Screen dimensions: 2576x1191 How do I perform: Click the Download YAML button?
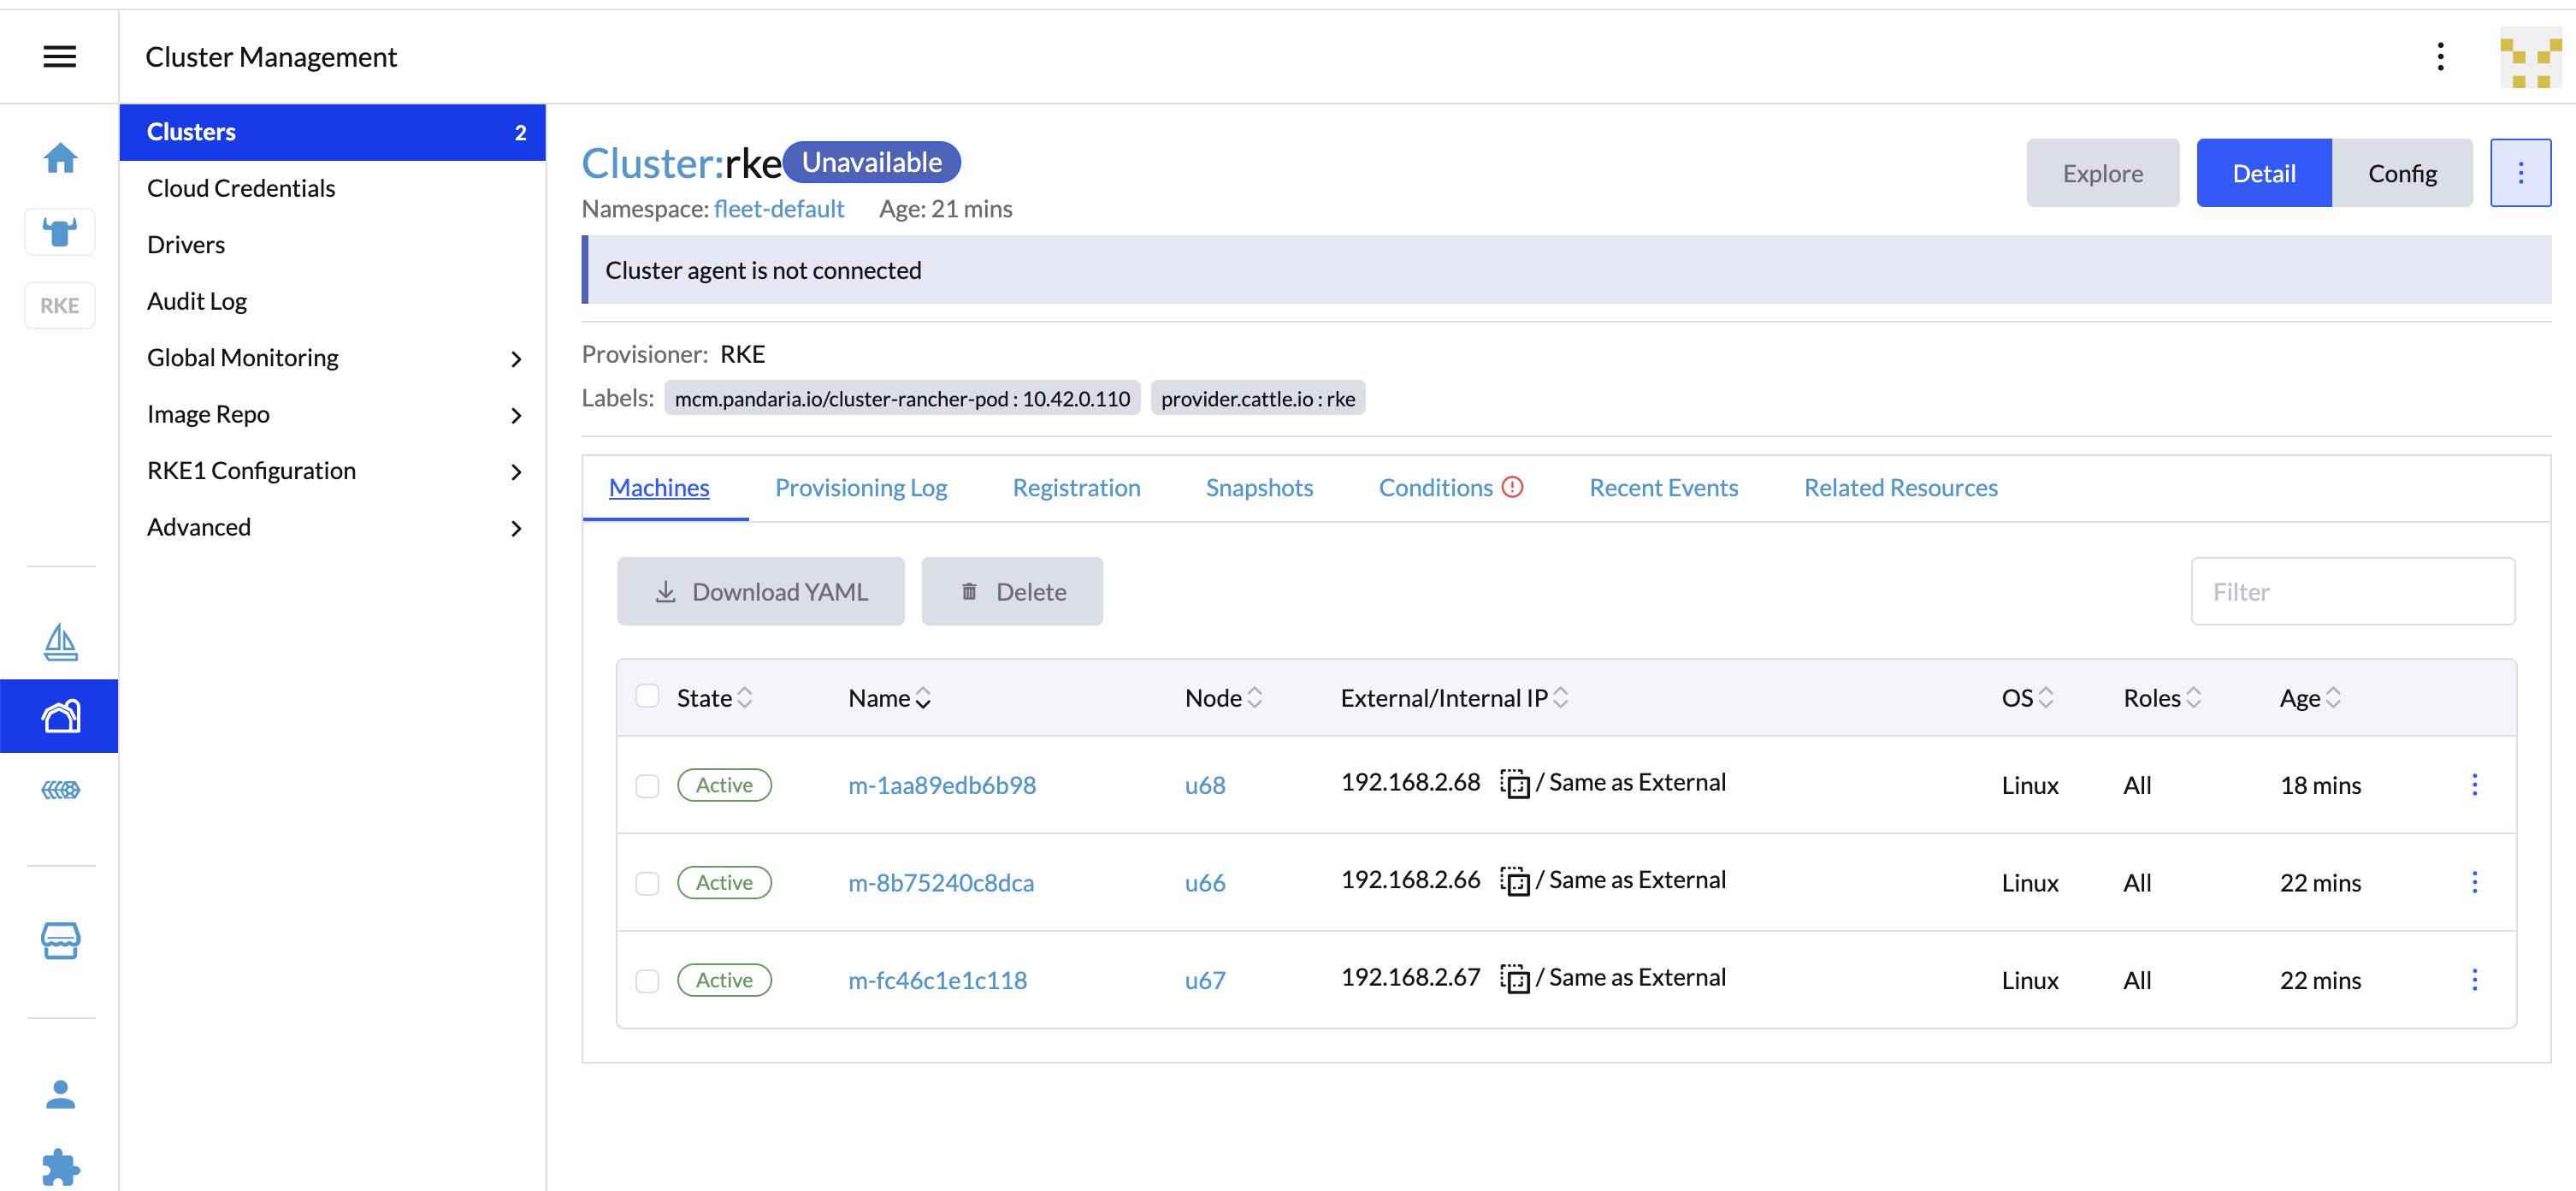point(760,592)
